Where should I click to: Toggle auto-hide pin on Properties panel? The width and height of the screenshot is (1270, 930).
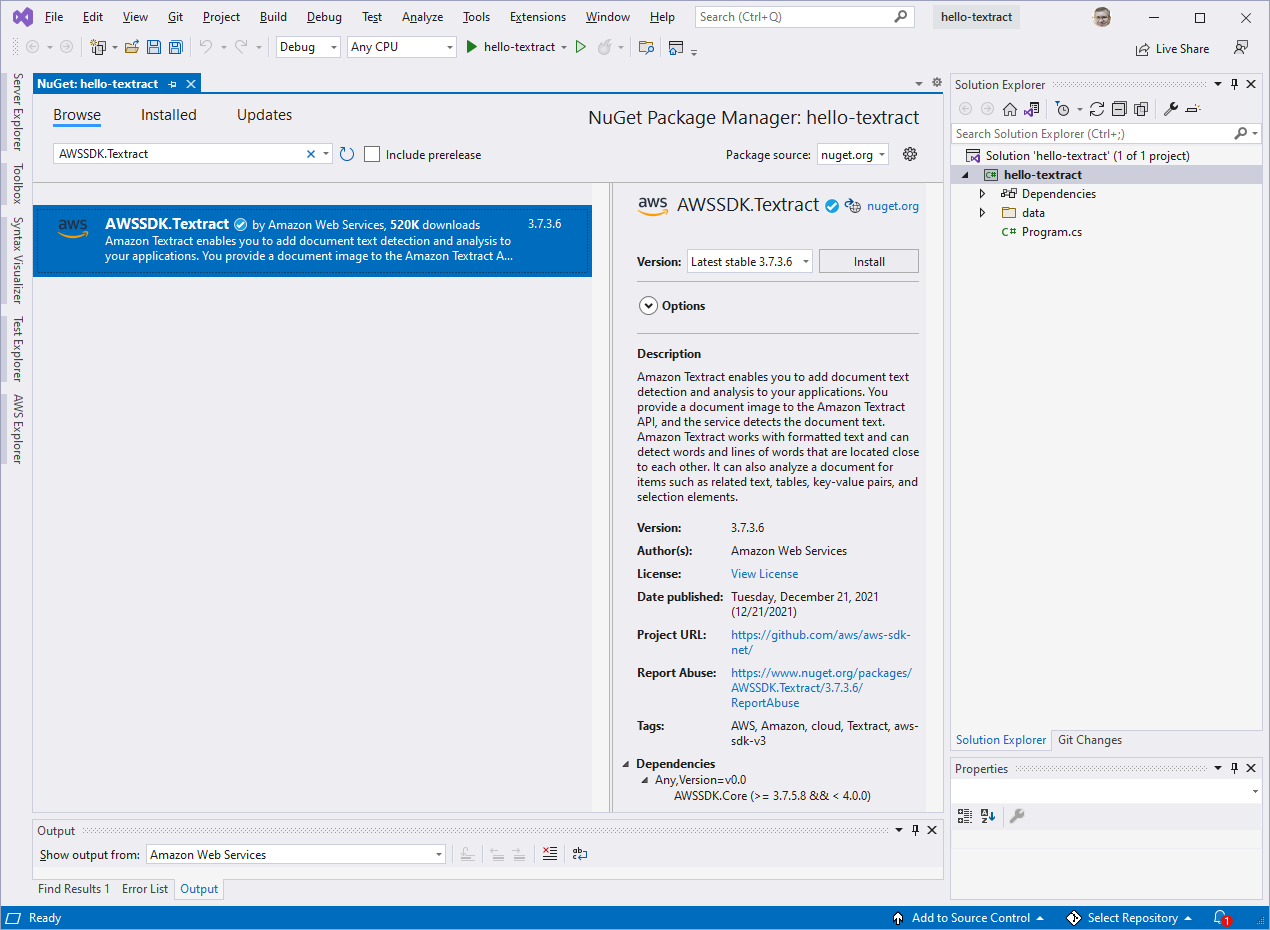tap(1234, 768)
